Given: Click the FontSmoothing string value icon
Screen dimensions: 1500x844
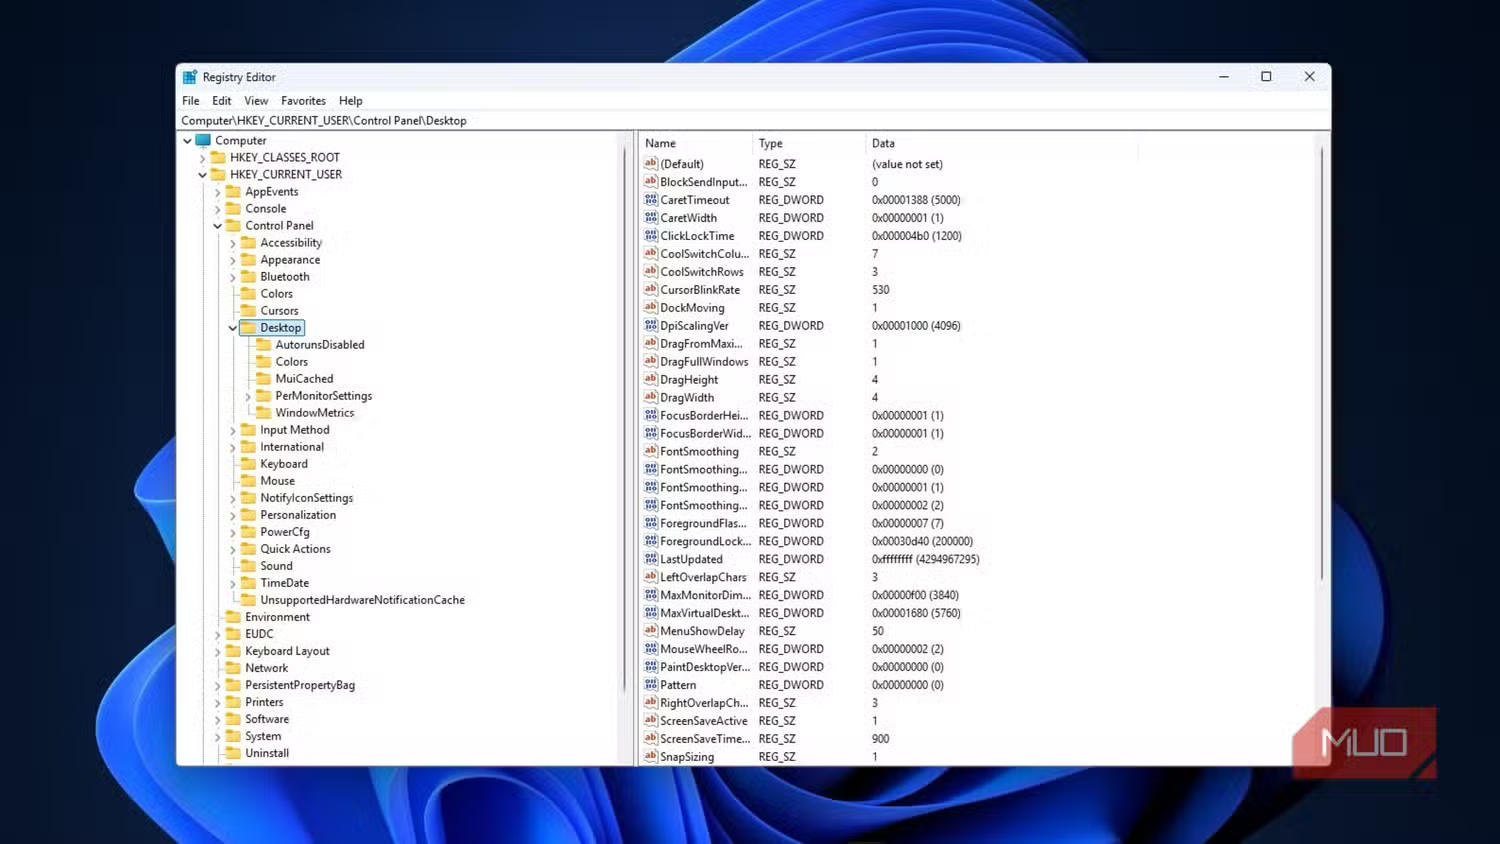Looking at the screenshot, I should pyautogui.click(x=650, y=452).
